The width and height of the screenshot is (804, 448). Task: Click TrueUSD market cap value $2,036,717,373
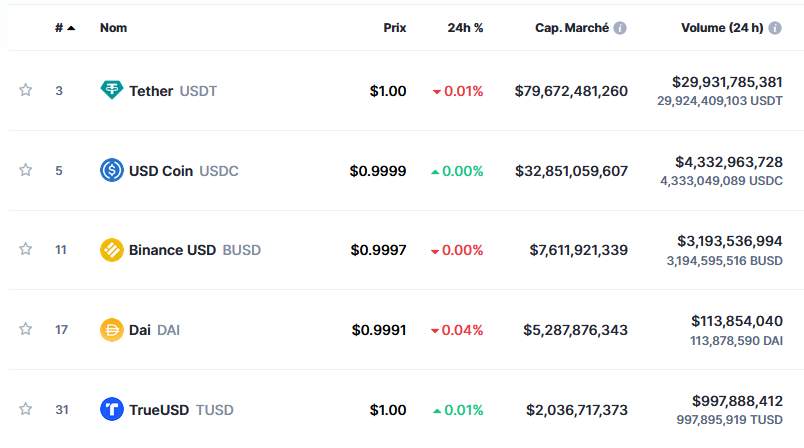pyautogui.click(x=577, y=410)
